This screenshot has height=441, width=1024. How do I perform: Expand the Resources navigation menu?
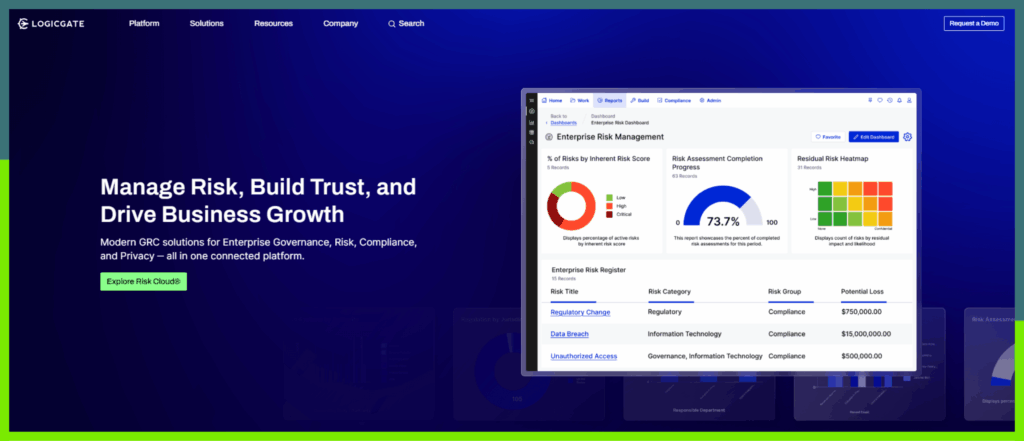pos(273,24)
